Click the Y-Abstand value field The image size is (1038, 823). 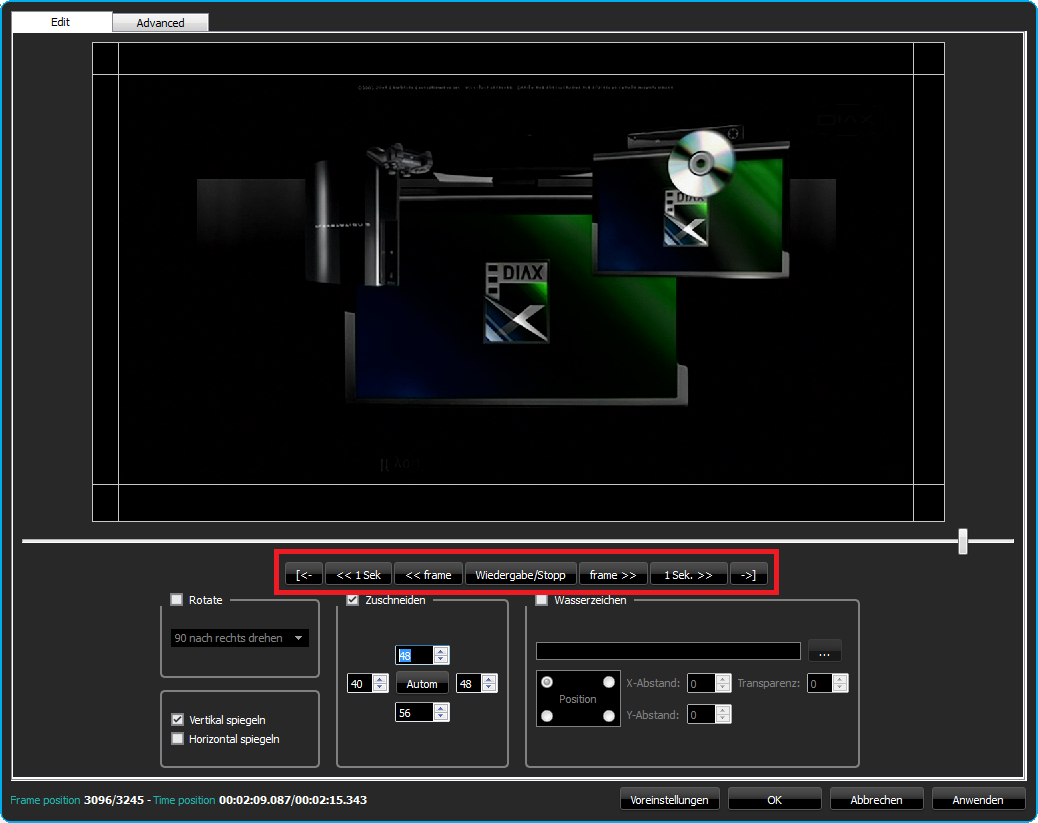[702, 714]
